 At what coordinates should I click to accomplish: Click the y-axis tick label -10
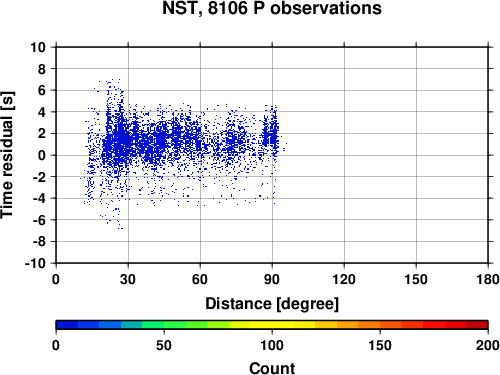(35, 263)
